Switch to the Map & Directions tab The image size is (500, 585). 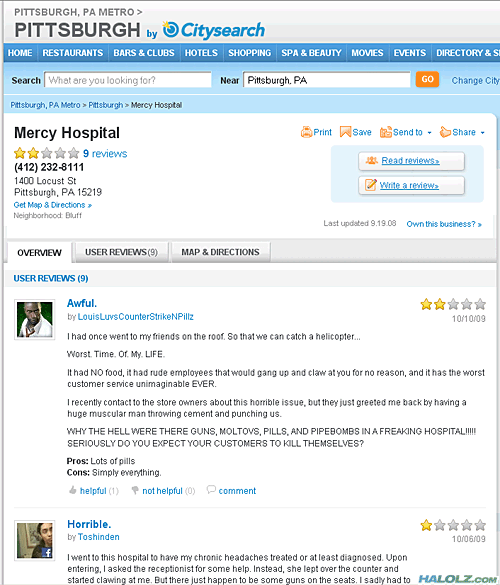click(x=220, y=252)
